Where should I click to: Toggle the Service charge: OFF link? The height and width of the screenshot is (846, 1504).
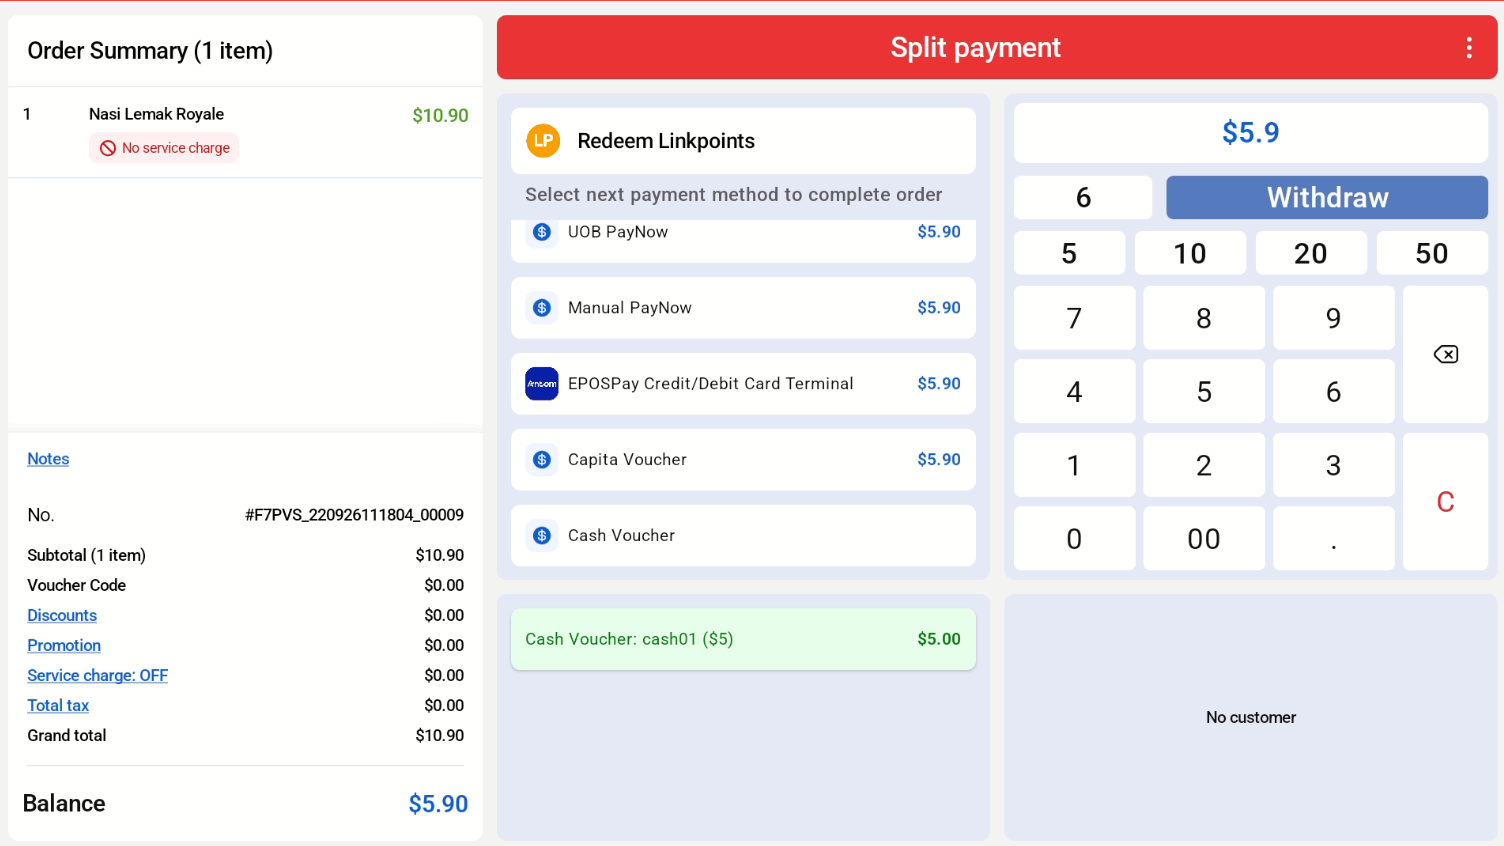(97, 675)
